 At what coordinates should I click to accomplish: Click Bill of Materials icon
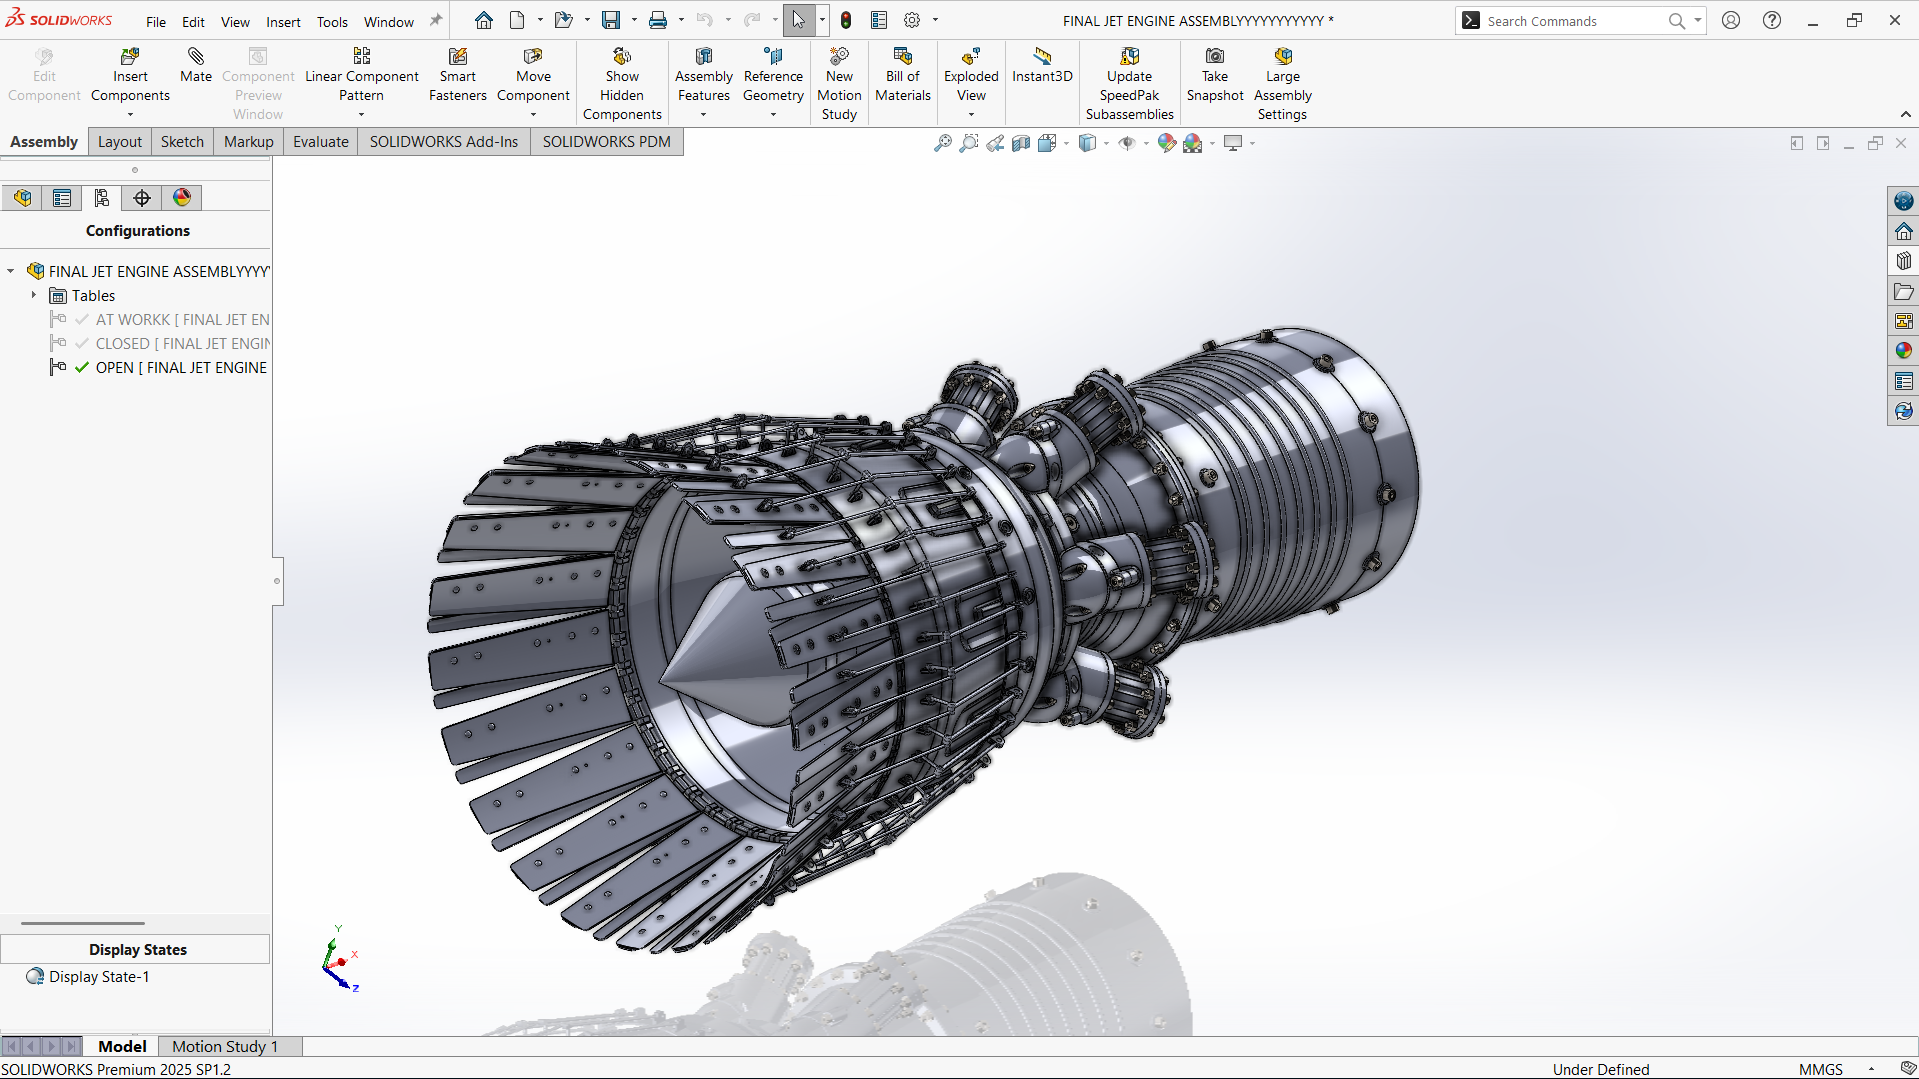coord(902,57)
